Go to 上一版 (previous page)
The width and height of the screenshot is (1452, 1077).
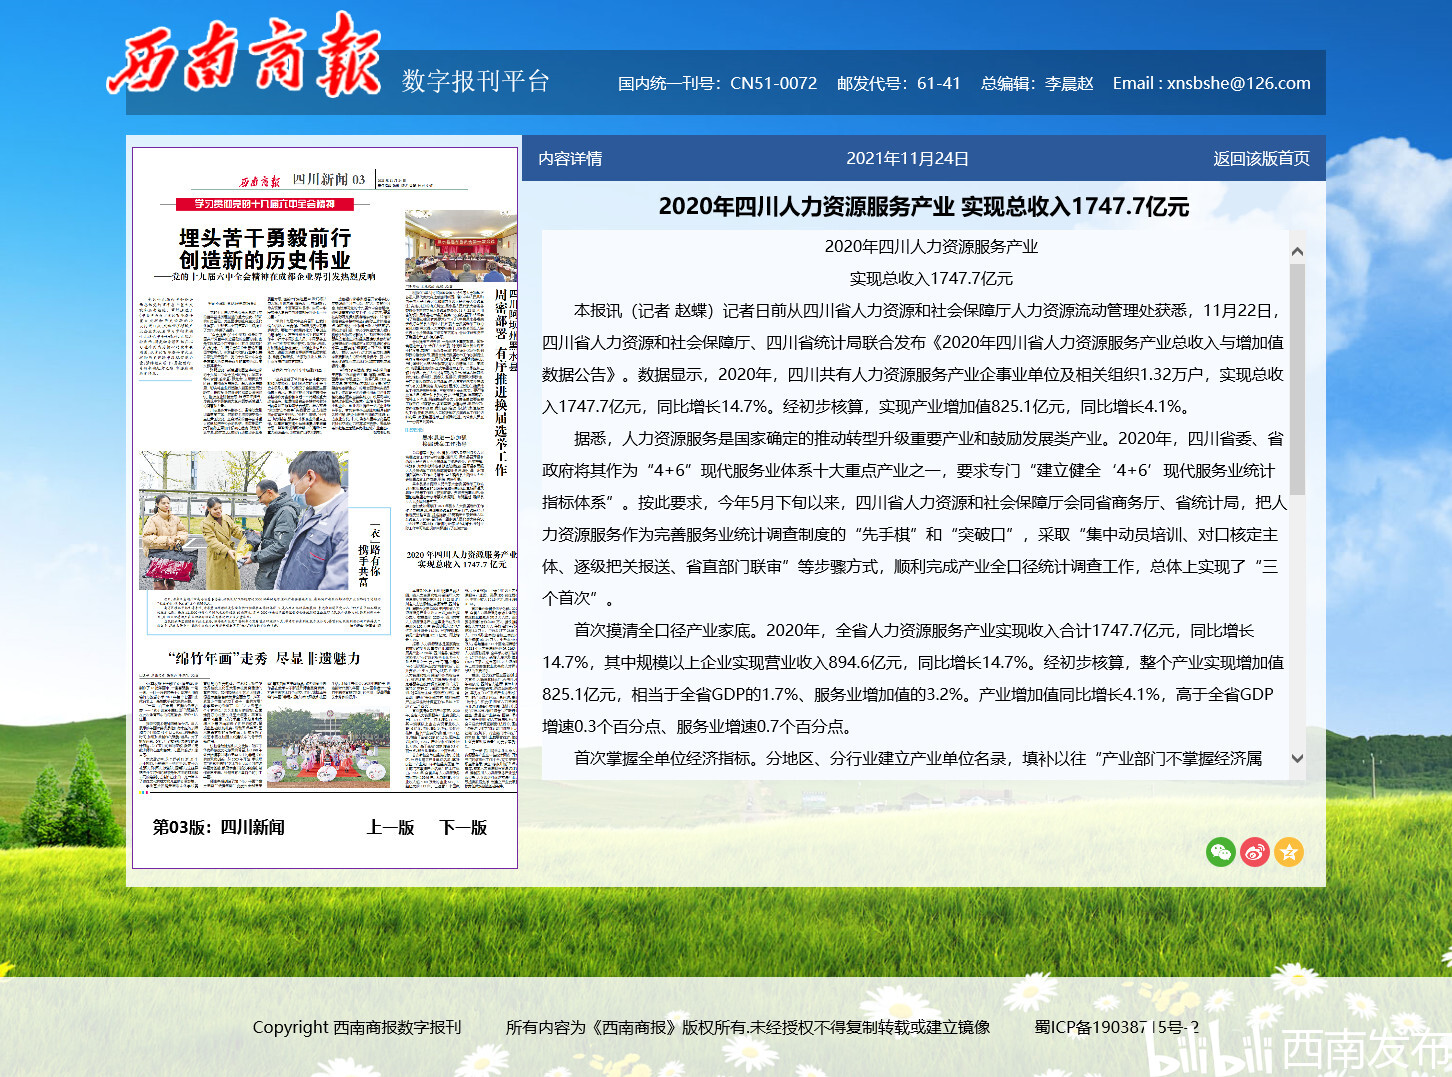point(390,827)
